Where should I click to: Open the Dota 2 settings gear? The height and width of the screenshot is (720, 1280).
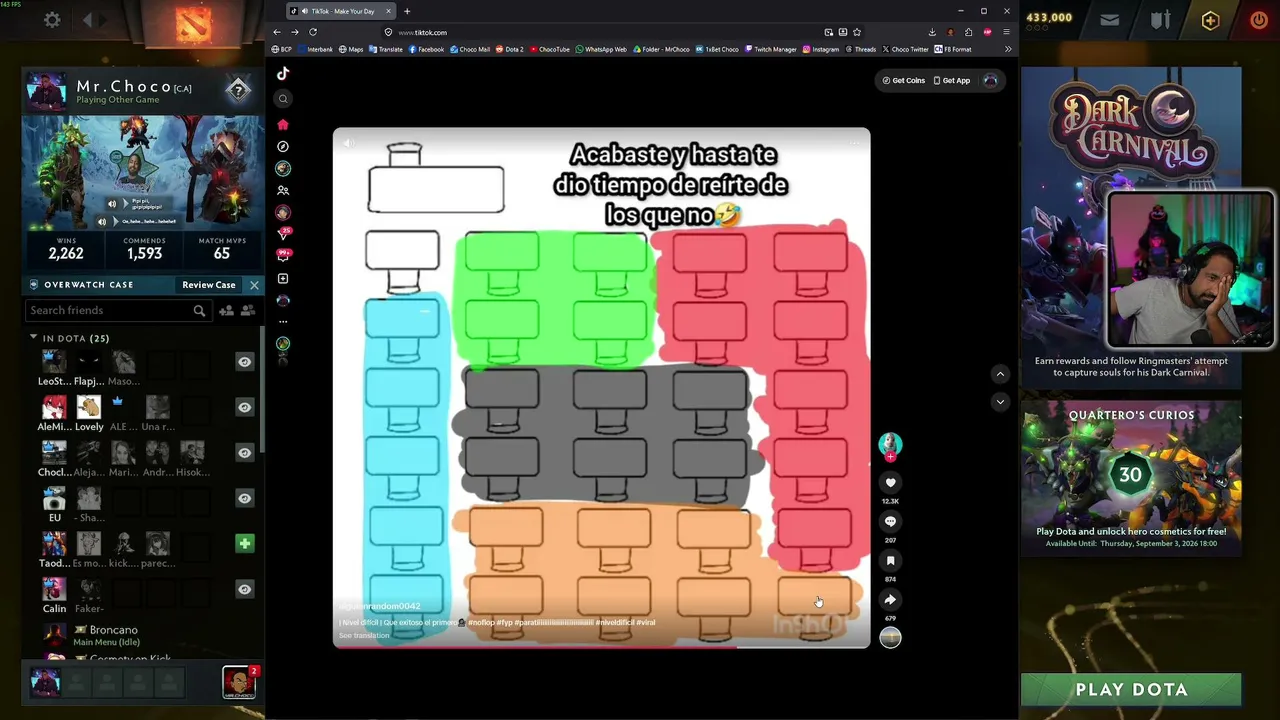tap(52, 19)
